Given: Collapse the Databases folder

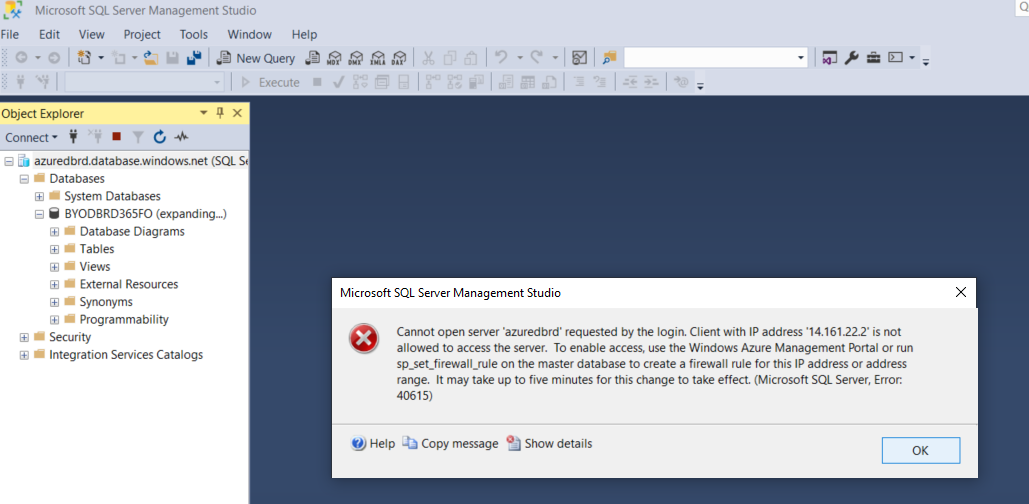Looking at the screenshot, I should [x=24, y=178].
